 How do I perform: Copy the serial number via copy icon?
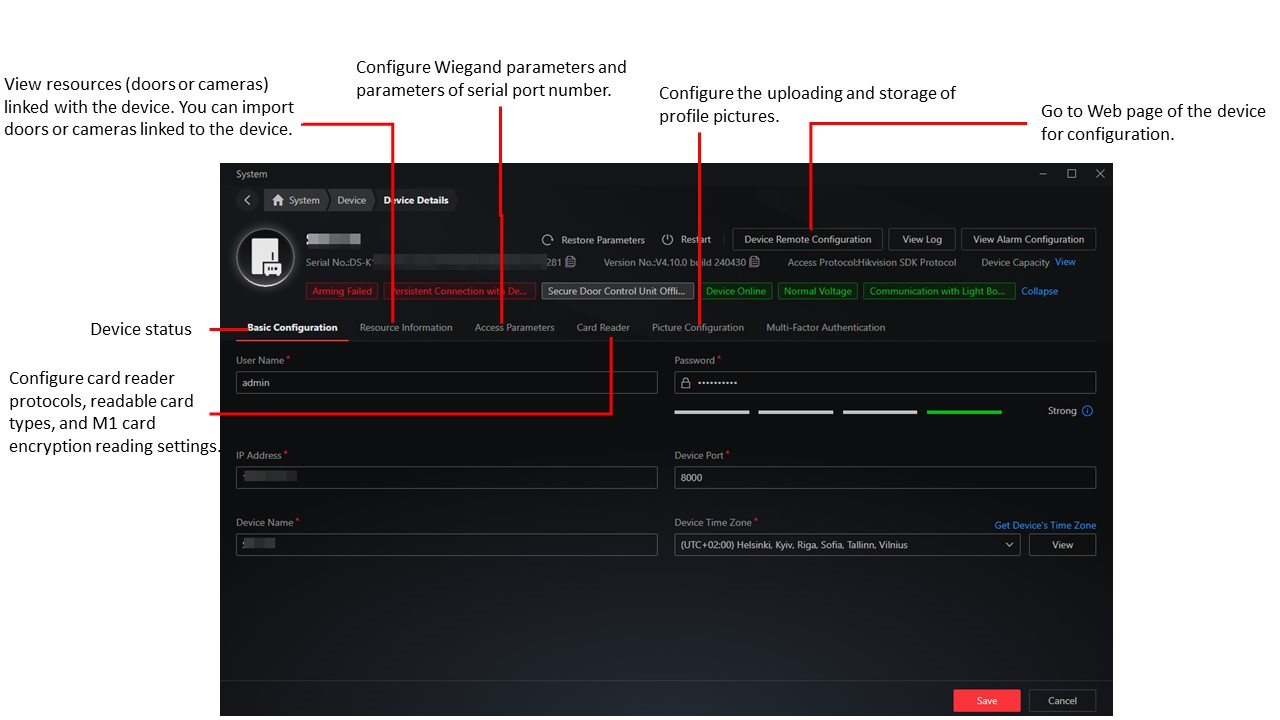570,262
